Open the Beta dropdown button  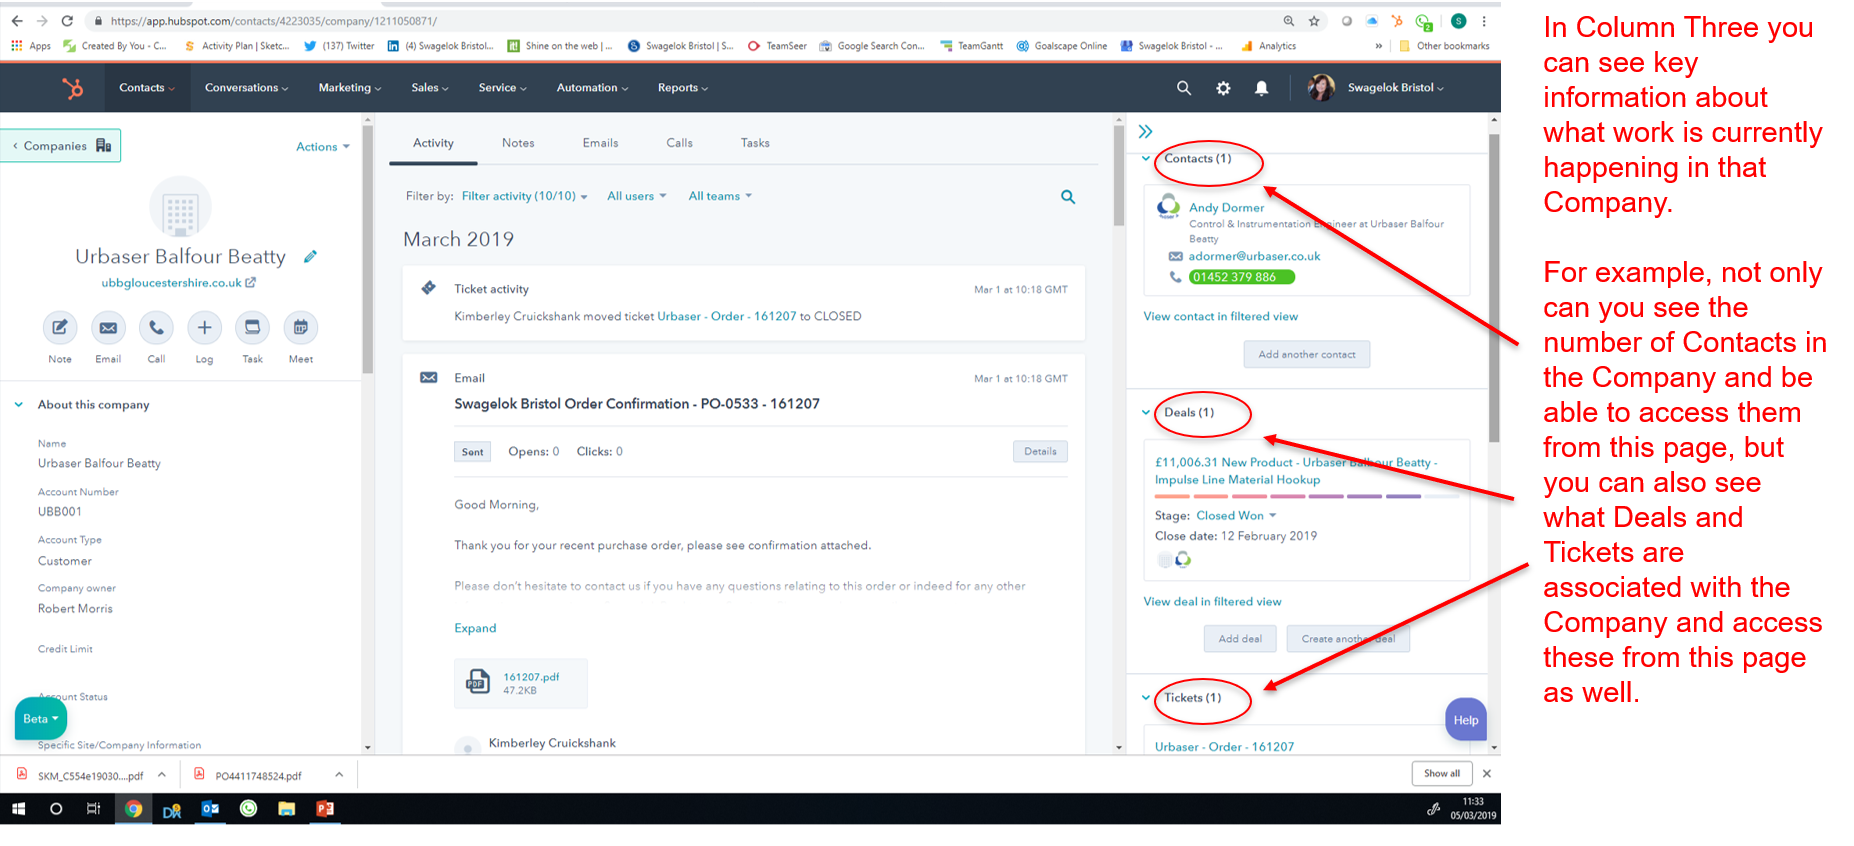[x=41, y=719]
